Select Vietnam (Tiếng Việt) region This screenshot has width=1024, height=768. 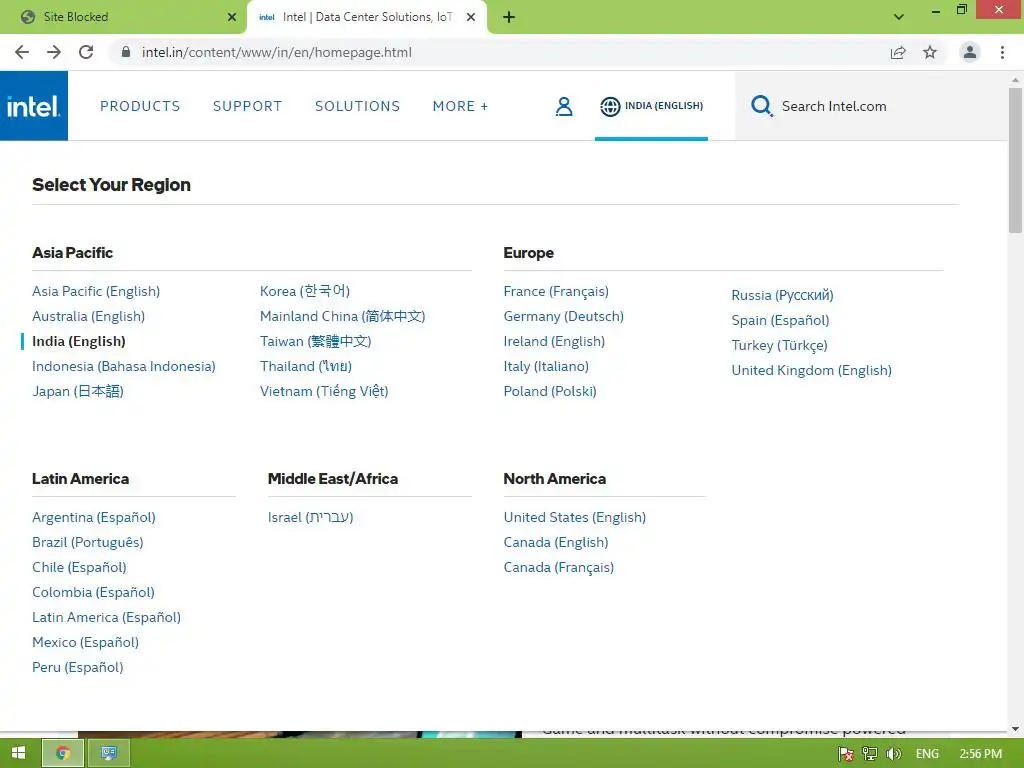tap(324, 391)
